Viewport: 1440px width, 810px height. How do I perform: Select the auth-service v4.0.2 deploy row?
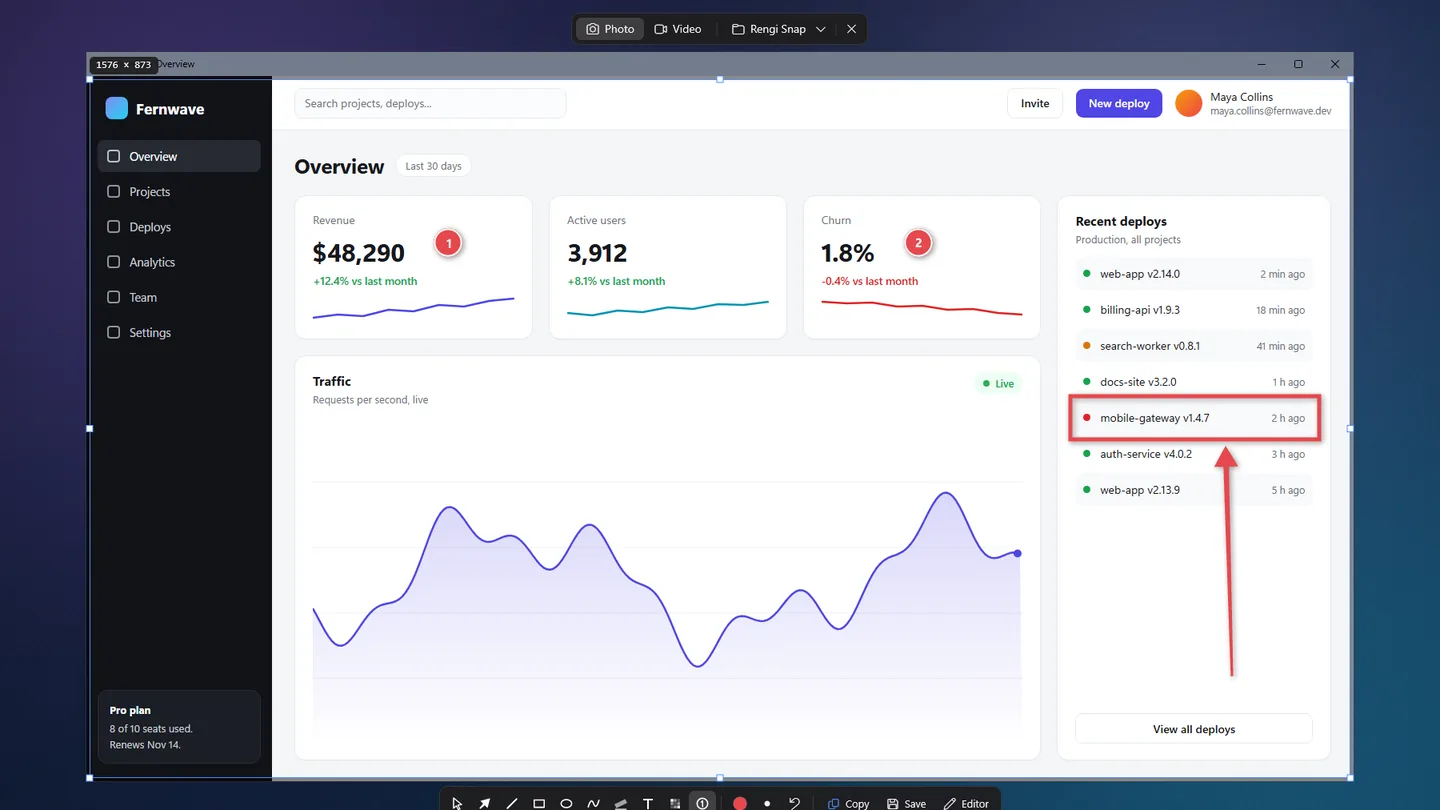click(1194, 454)
